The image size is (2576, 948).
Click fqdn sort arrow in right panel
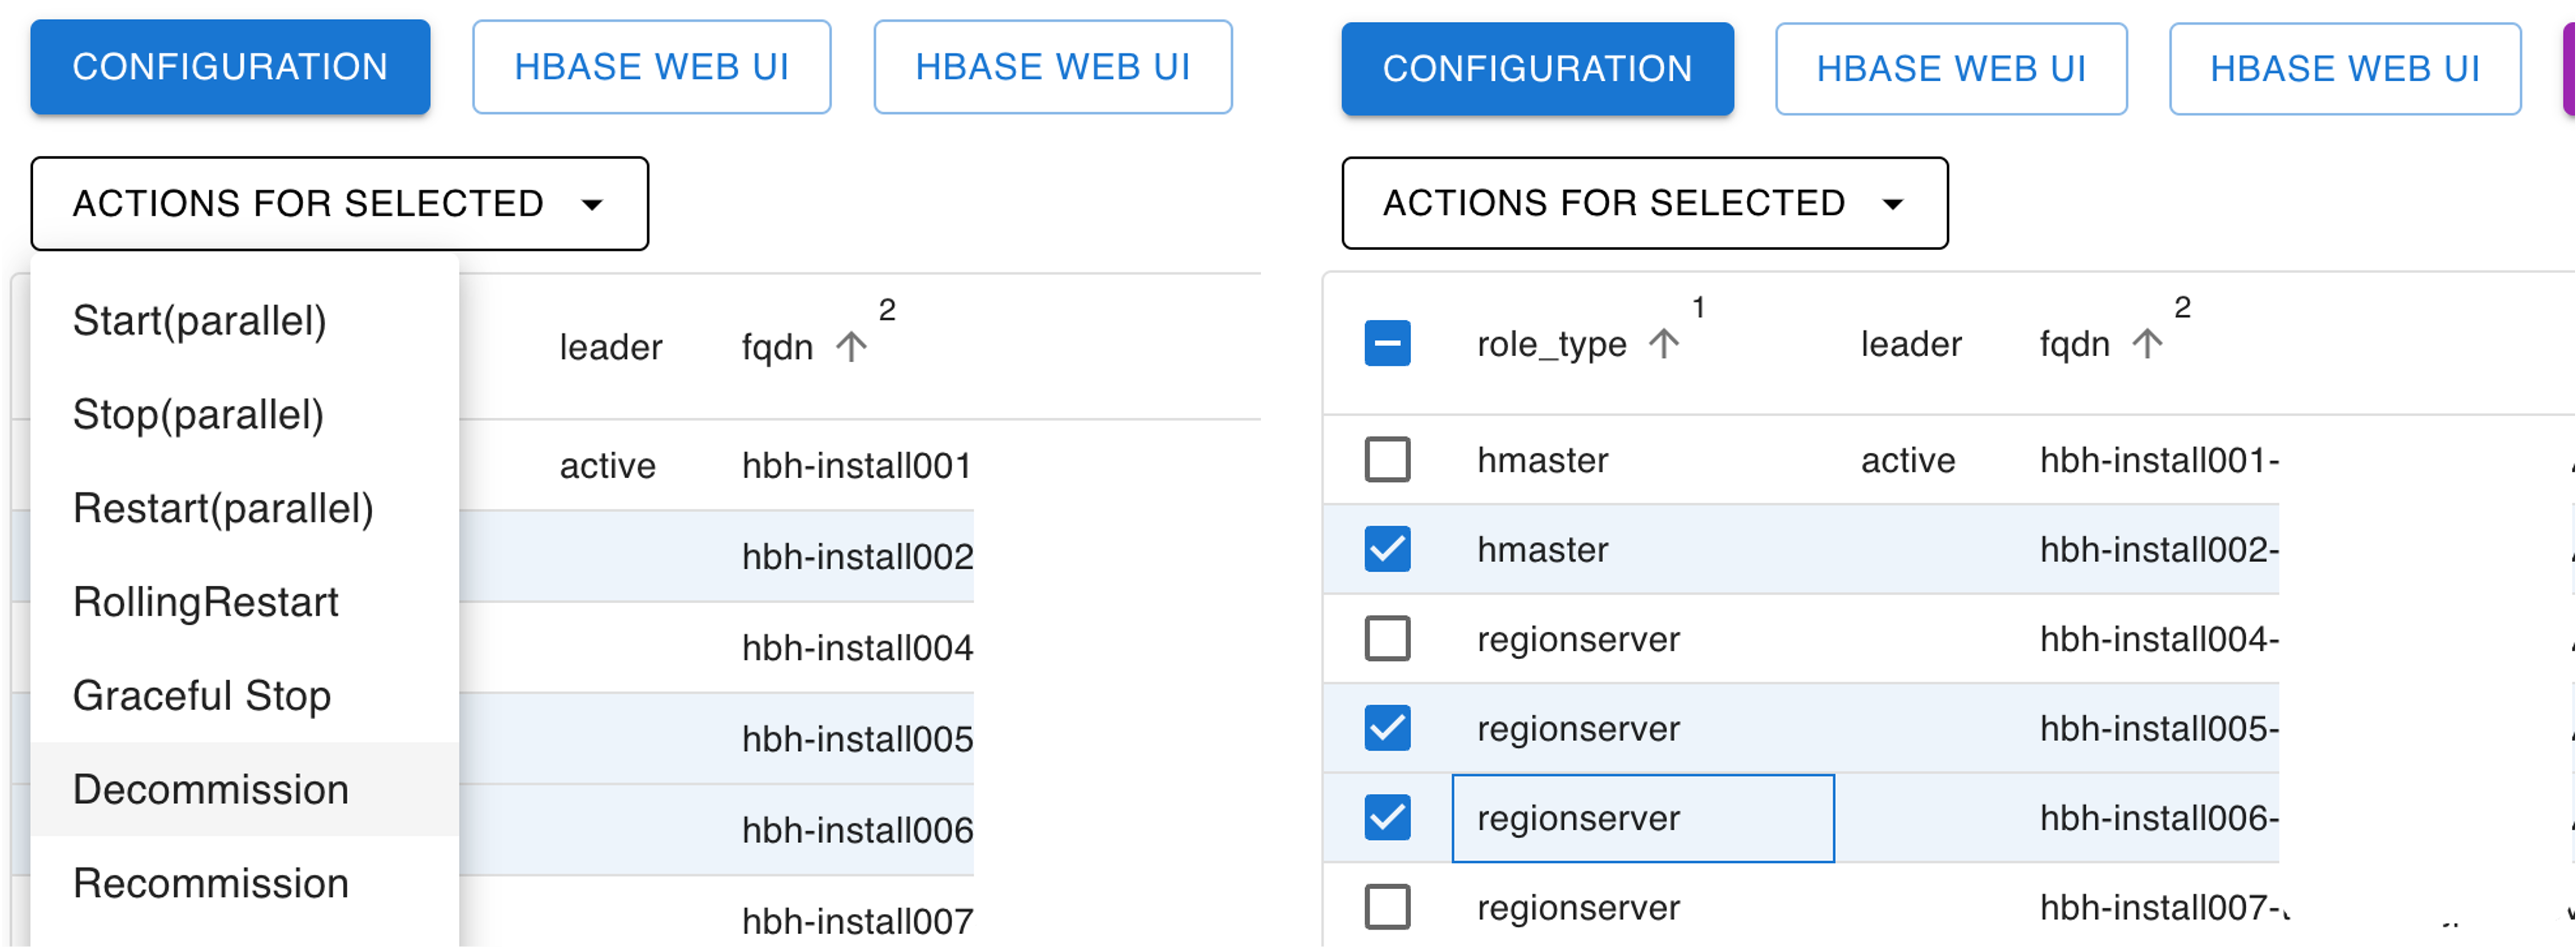pyautogui.click(x=2147, y=344)
